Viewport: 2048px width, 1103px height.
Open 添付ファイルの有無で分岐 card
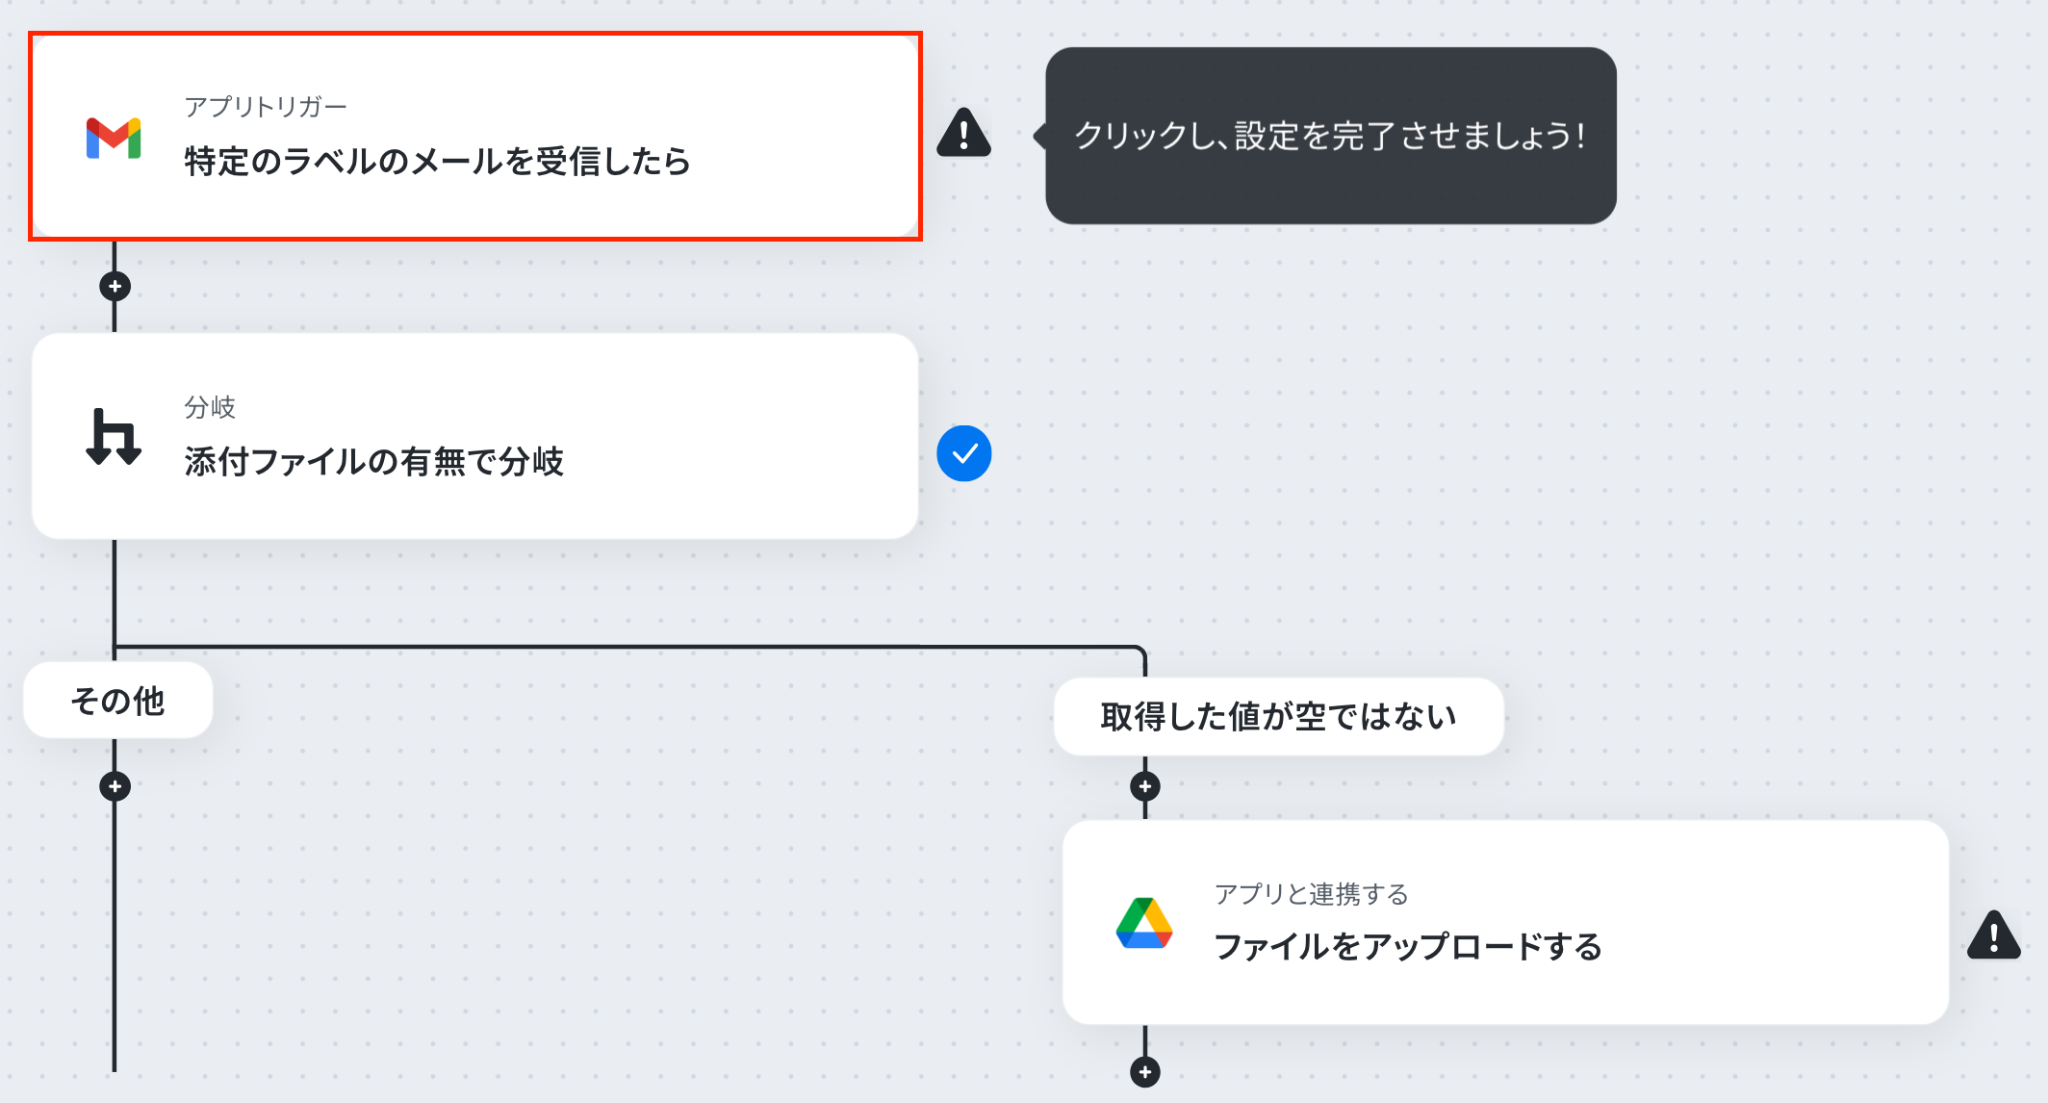(475, 436)
